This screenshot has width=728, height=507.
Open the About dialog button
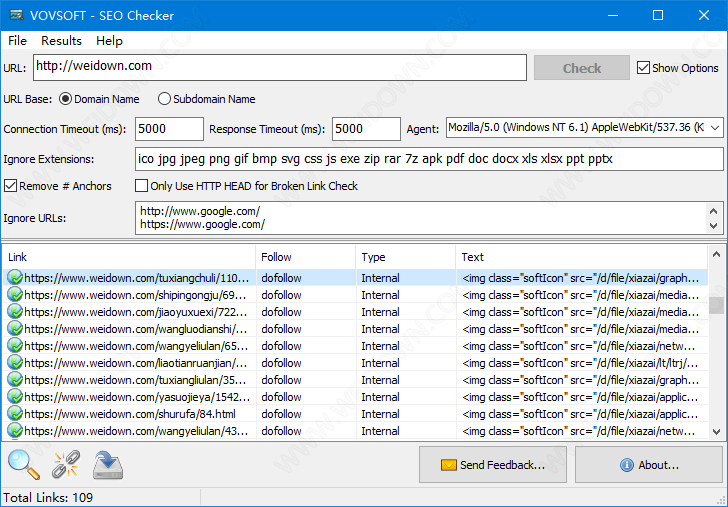click(649, 465)
